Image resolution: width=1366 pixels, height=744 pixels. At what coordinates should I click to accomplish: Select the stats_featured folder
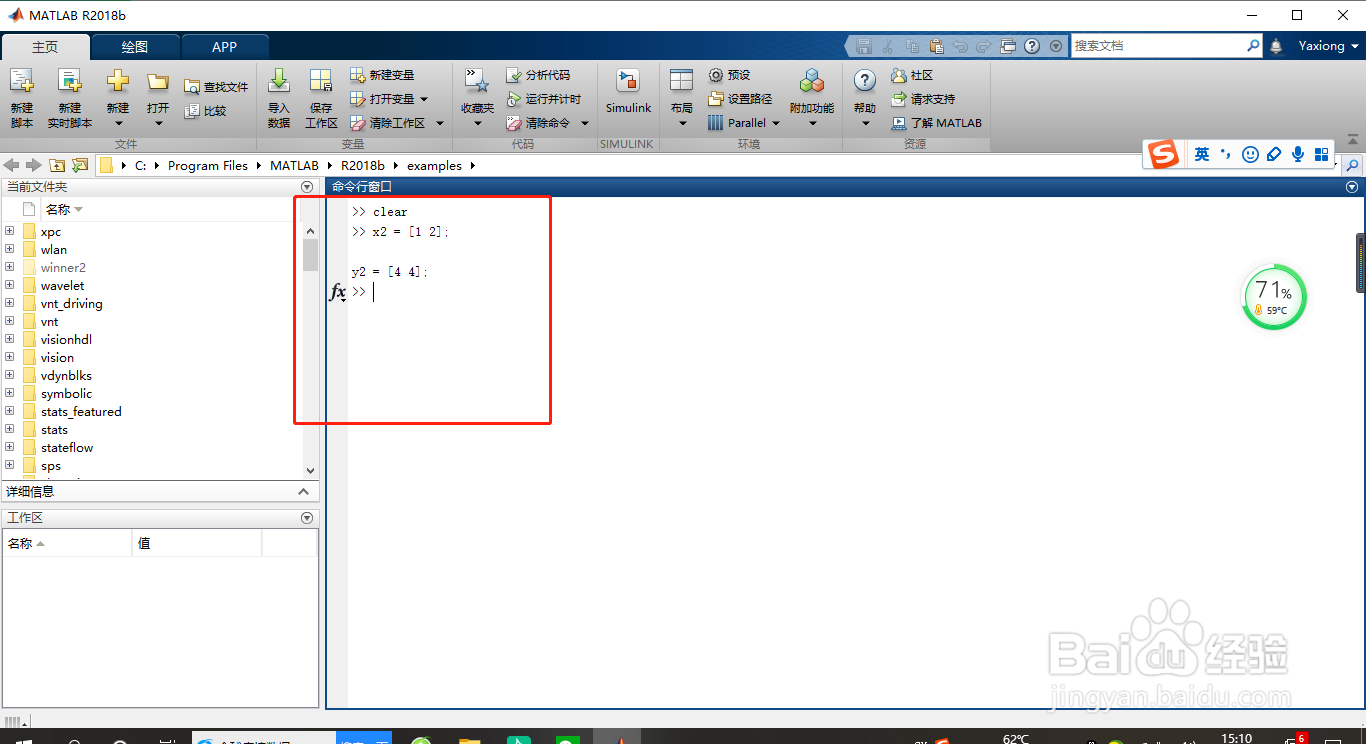(81, 411)
